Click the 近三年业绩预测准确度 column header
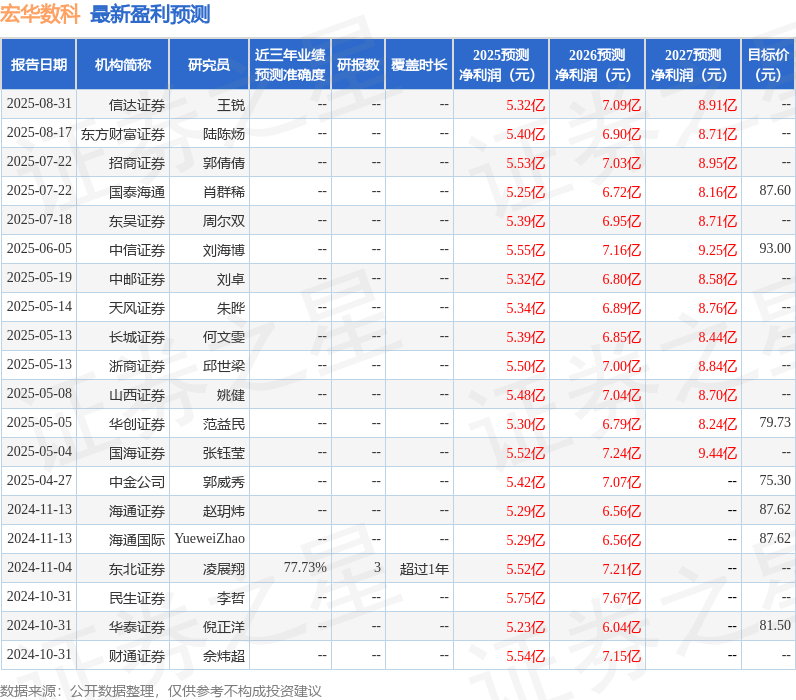 click(x=289, y=65)
